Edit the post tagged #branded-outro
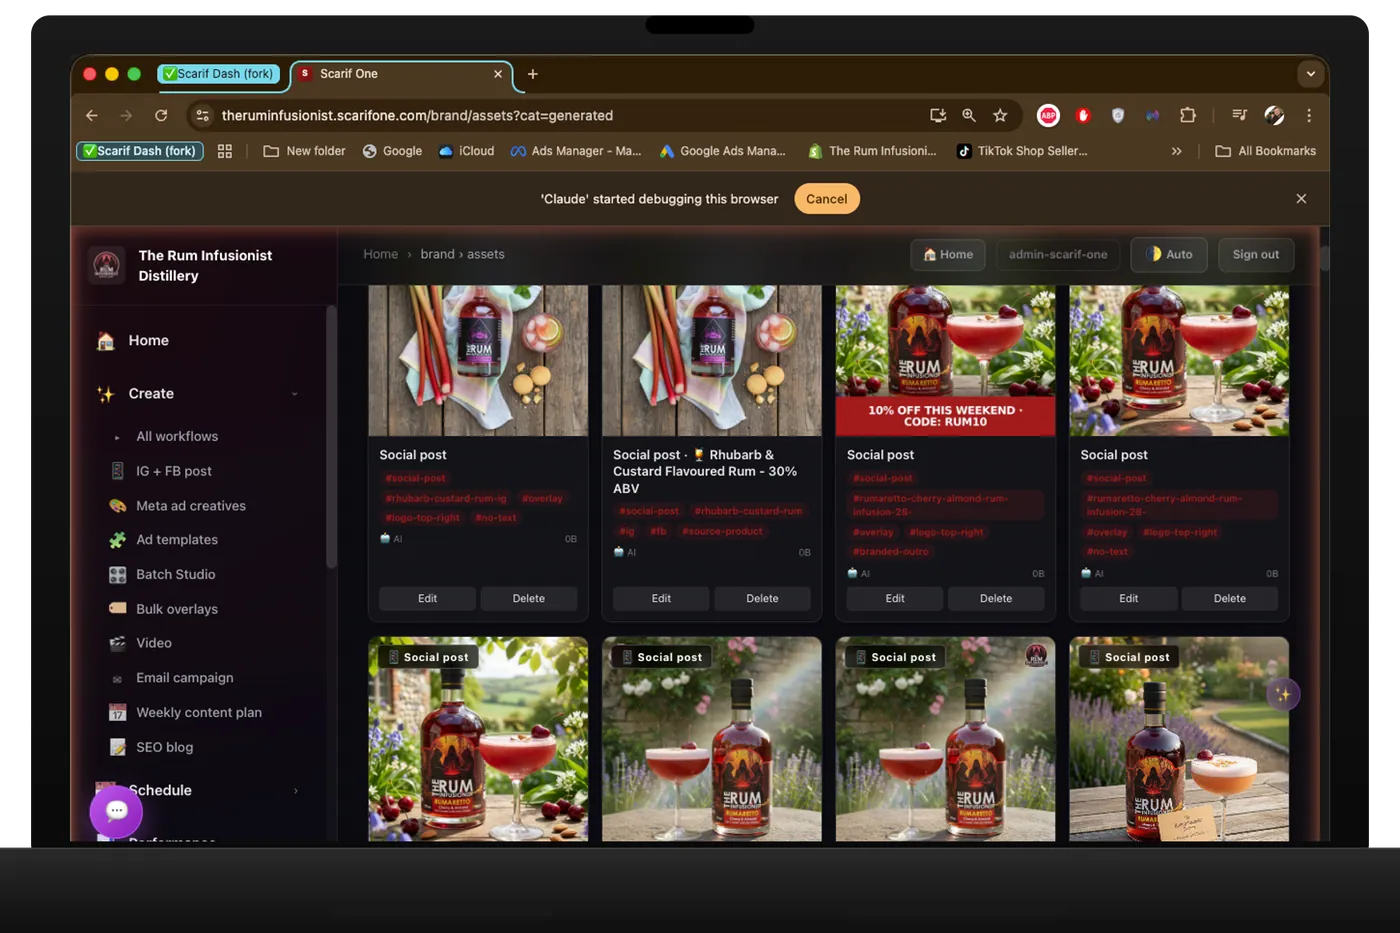This screenshot has width=1400, height=933. pos(895,599)
